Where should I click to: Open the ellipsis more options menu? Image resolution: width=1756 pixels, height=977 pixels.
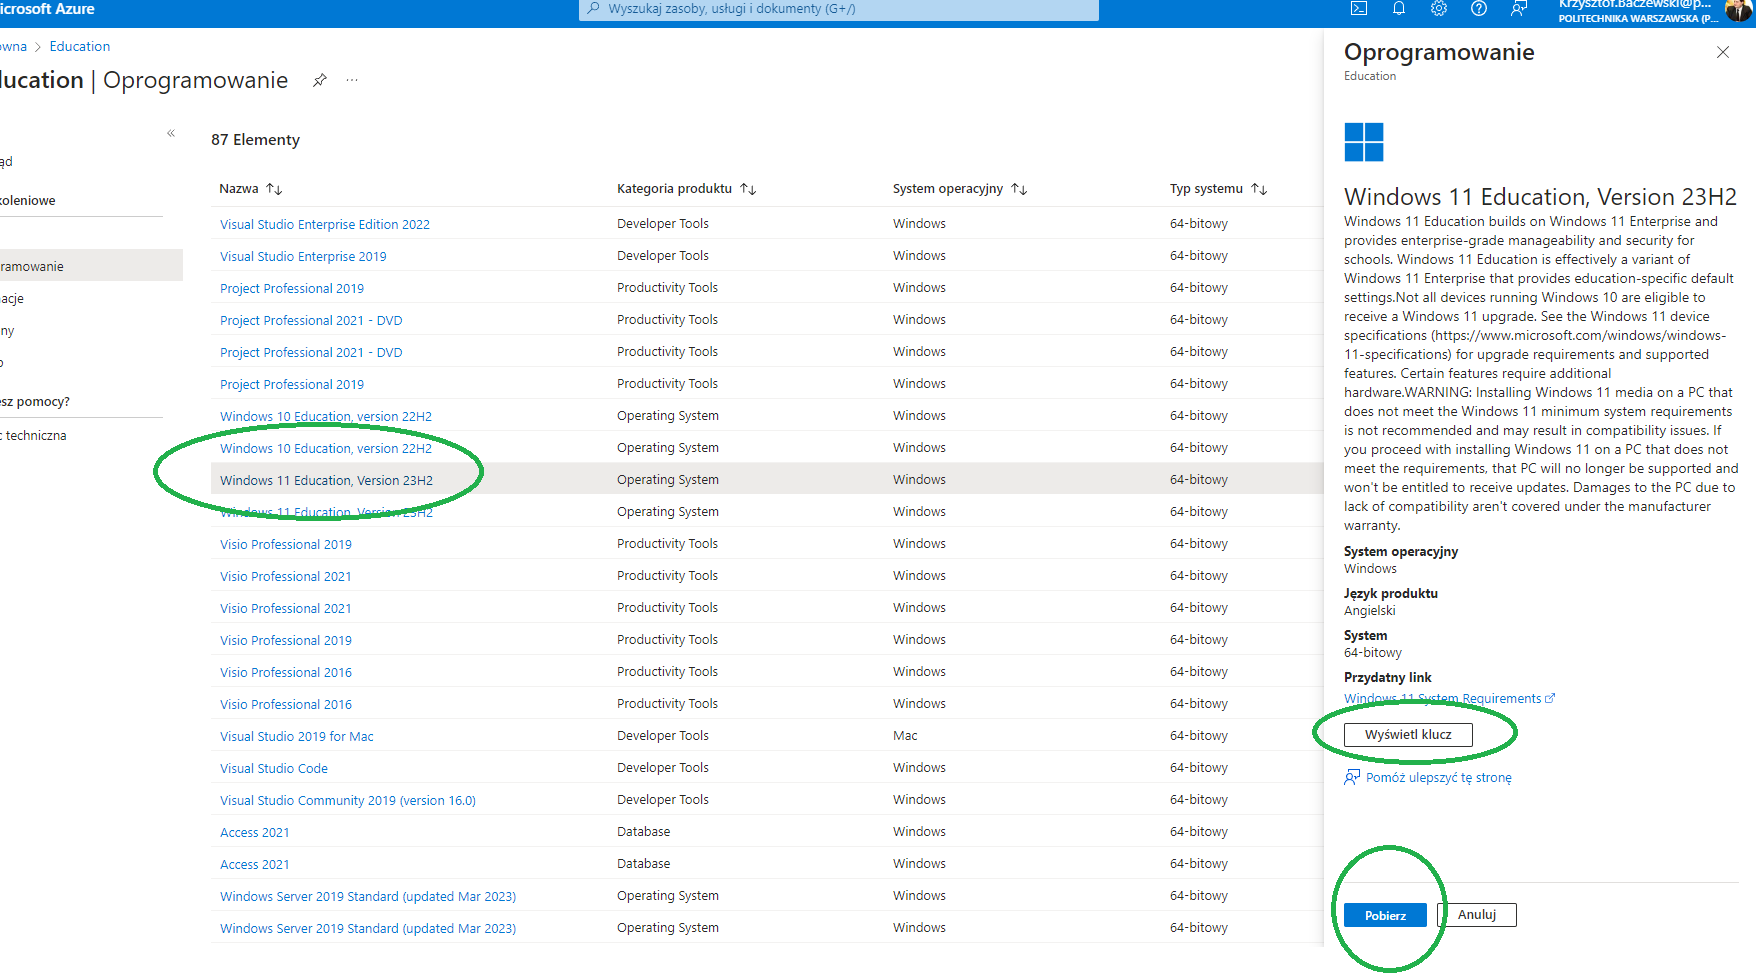pos(352,80)
